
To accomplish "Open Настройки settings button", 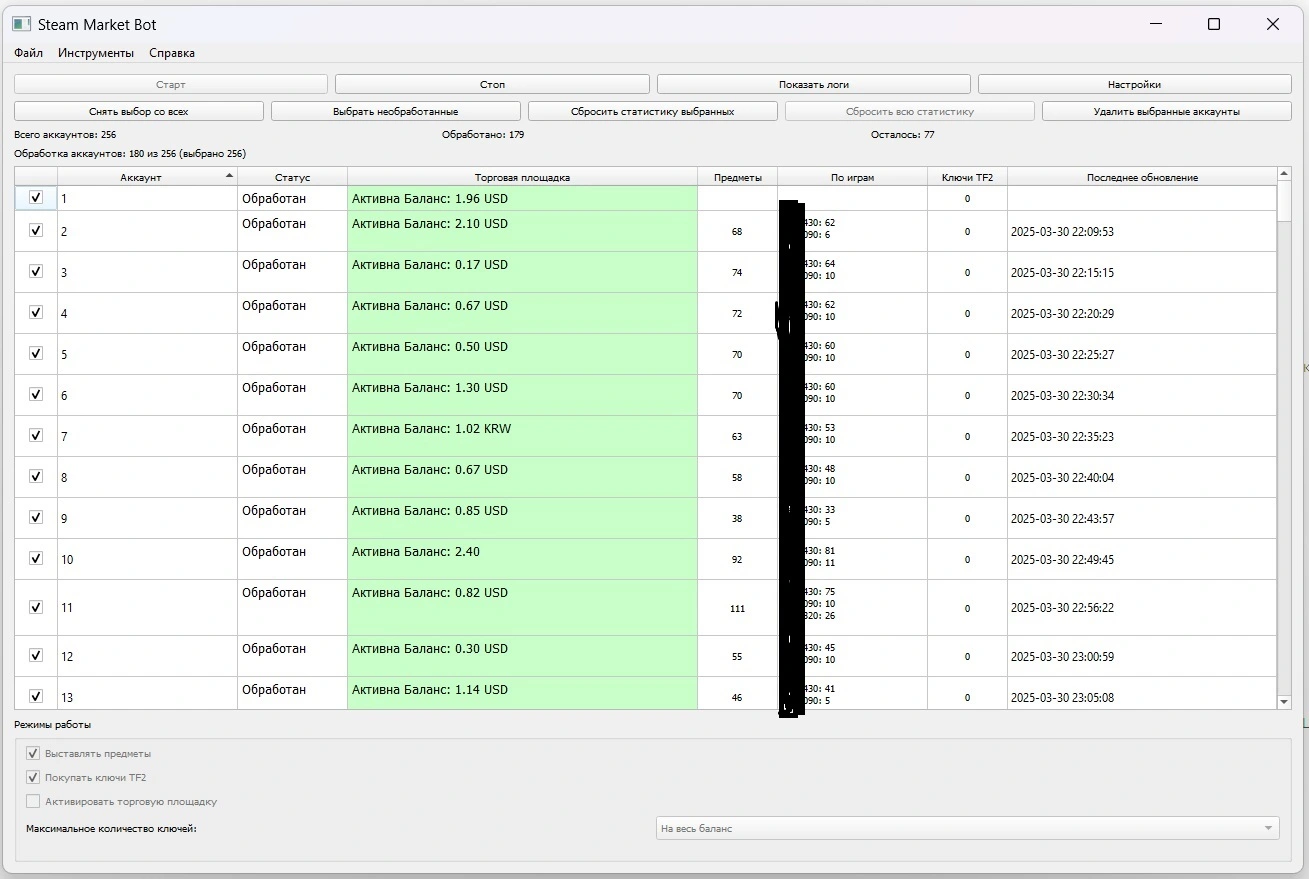I will point(1135,85).
